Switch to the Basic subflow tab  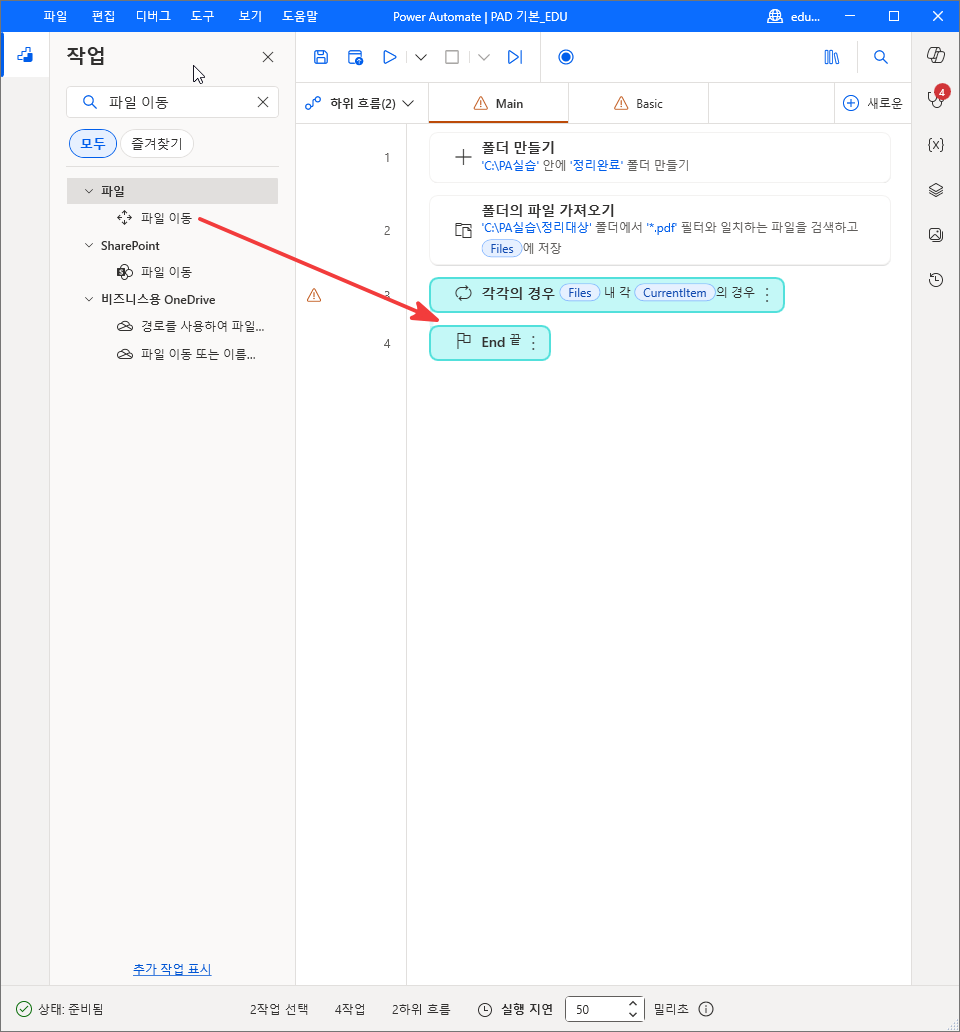tap(638, 103)
